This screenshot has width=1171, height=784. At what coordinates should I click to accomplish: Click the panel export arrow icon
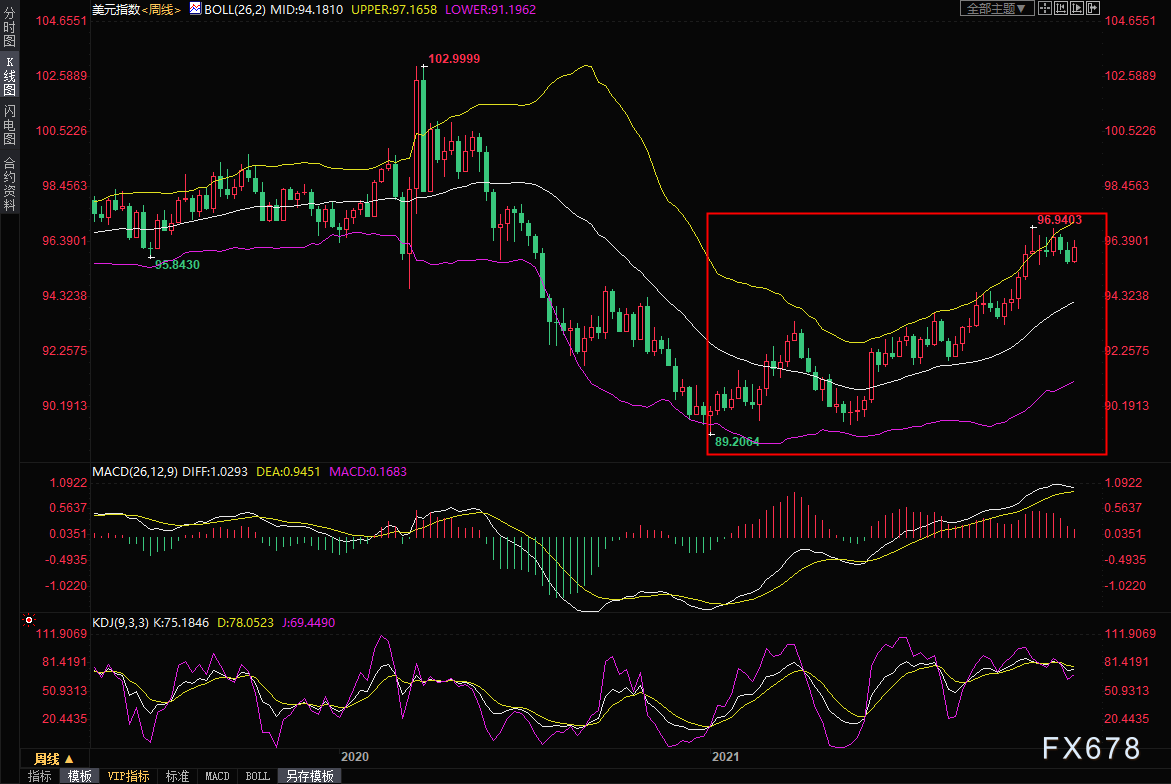[1093, 8]
